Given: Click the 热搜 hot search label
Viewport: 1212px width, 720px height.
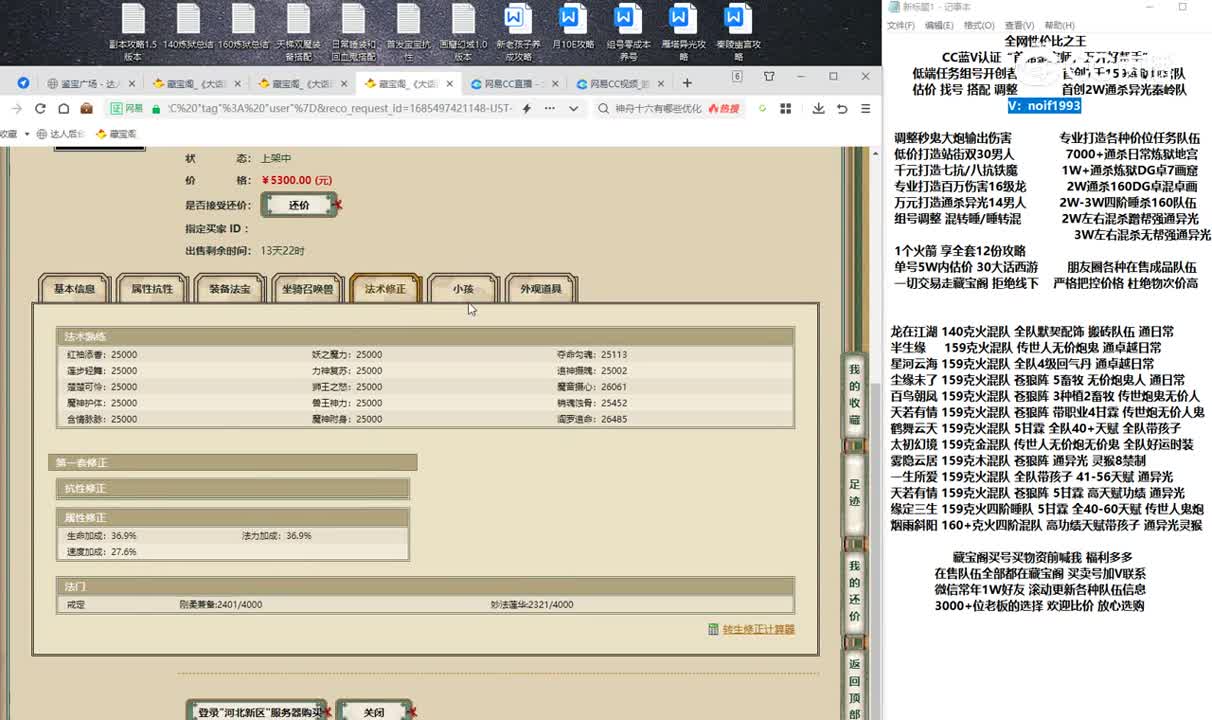Looking at the screenshot, I should [724, 108].
